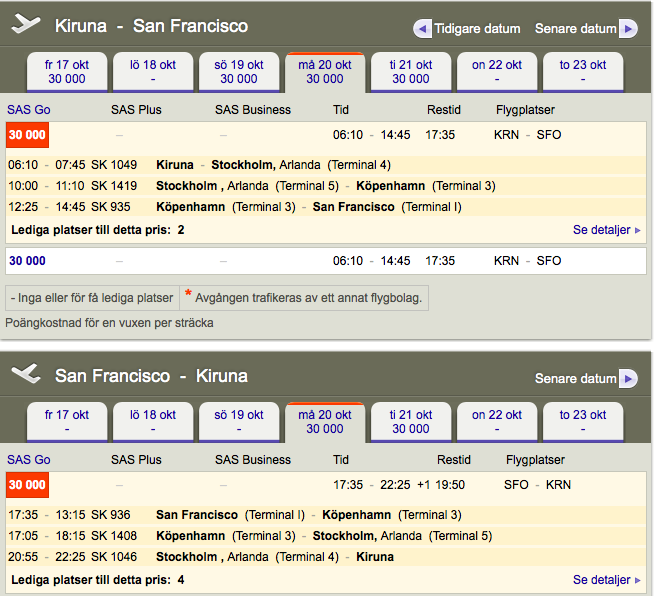Click the SAS Go column header in outbound
The width and height of the screenshot is (655, 596).
(28, 110)
